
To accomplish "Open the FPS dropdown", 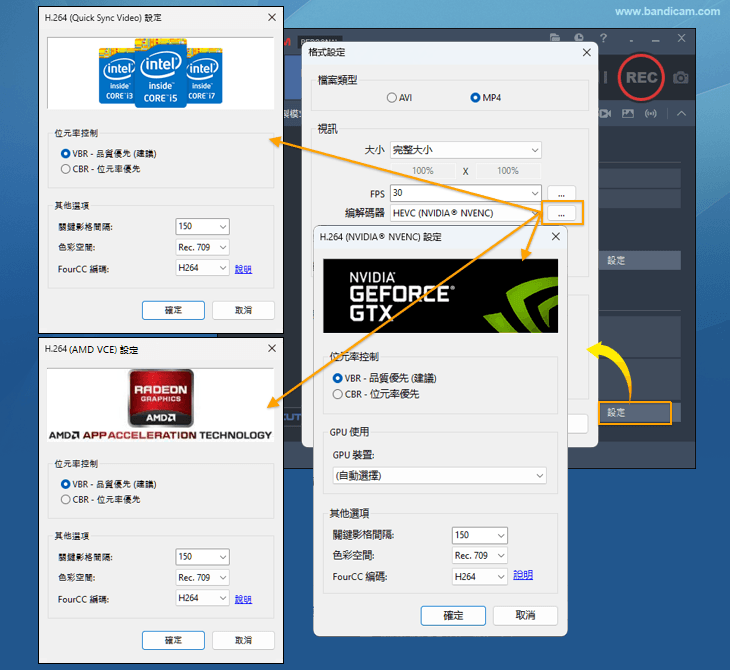I will 466,193.
